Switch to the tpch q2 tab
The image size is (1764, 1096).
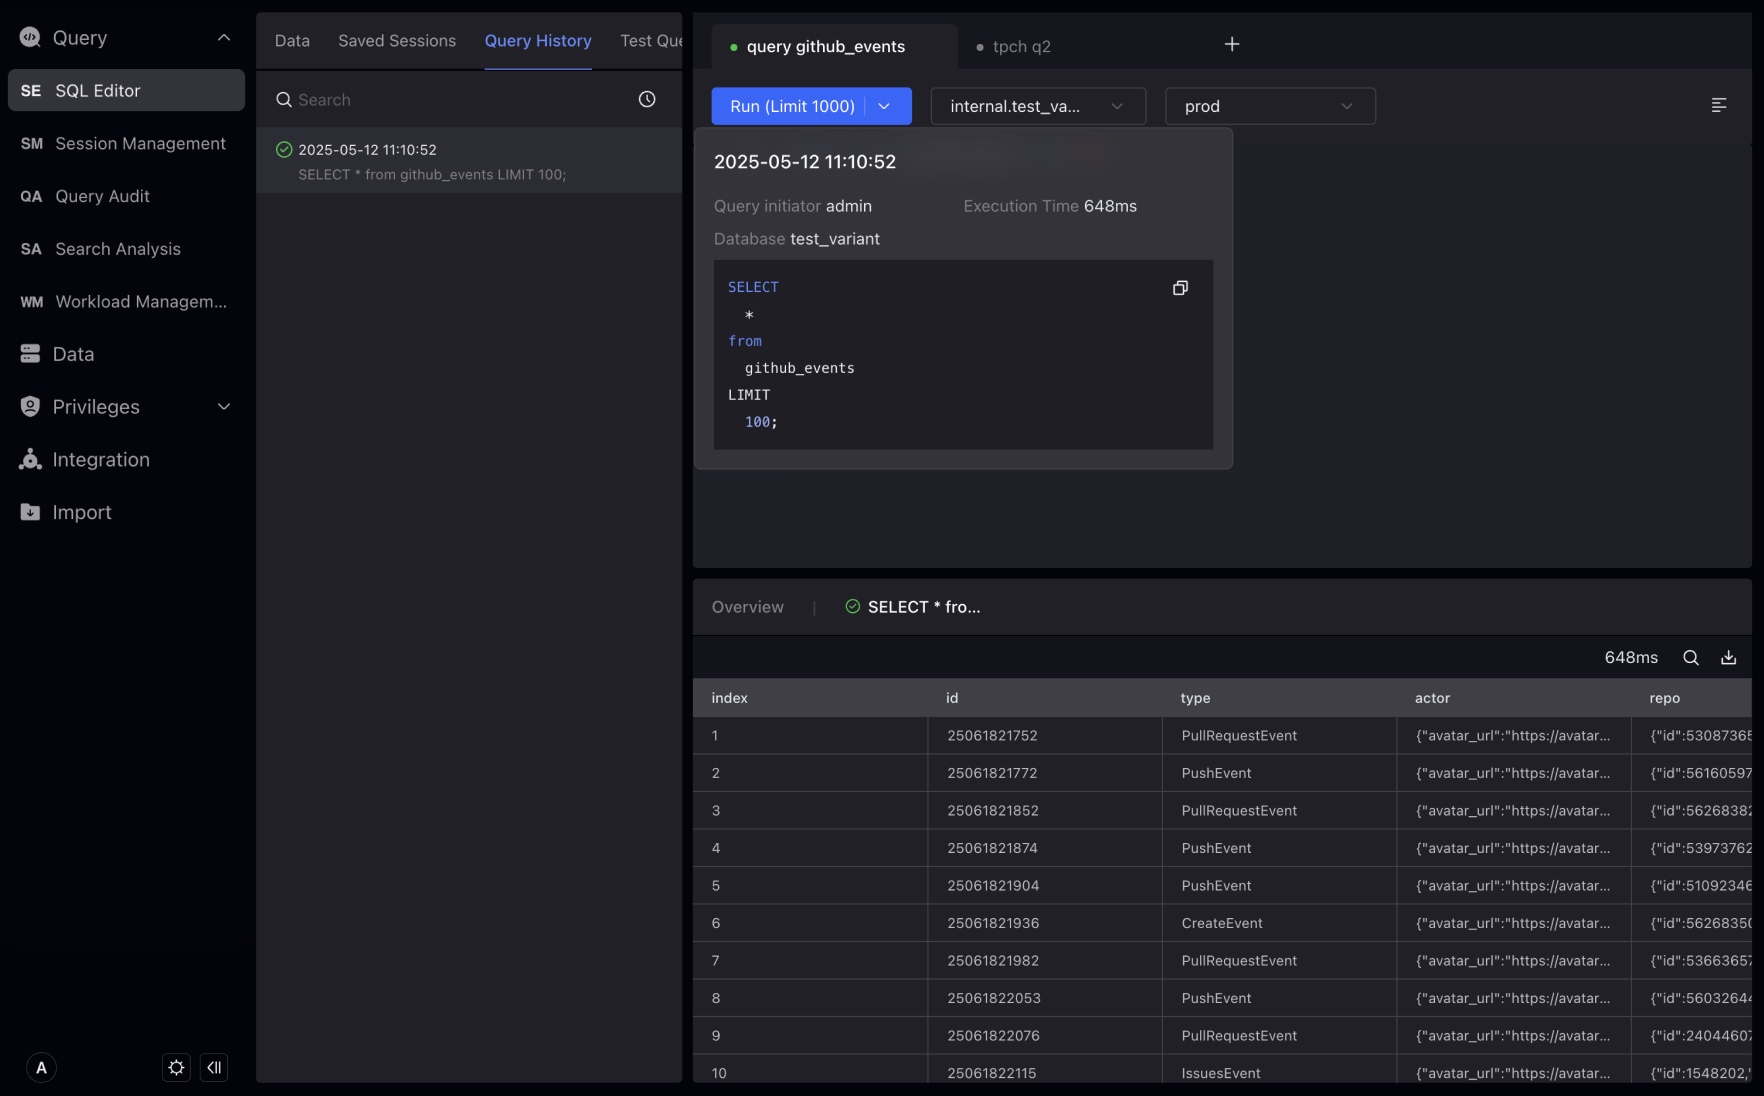pyautogui.click(x=1022, y=46)
